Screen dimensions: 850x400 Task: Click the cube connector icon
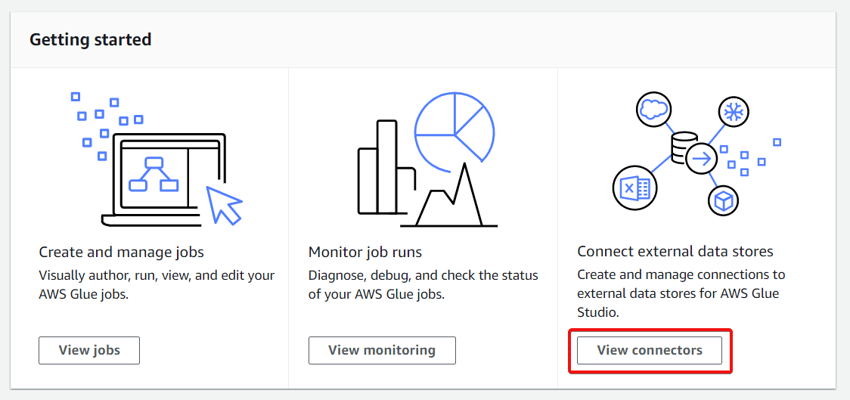click(722, 200)
